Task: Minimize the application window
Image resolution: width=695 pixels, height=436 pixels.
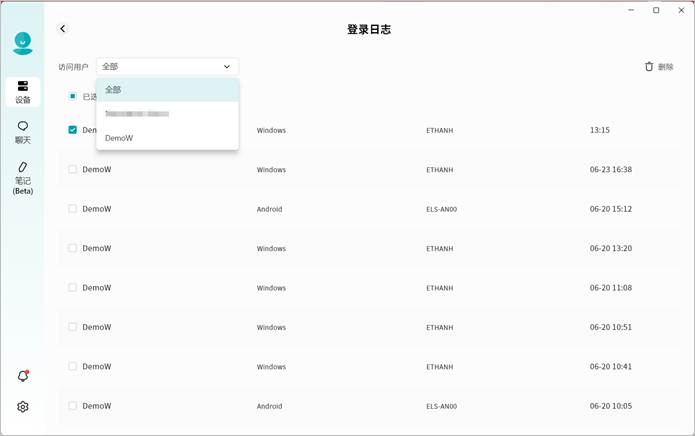Action: [632, 10]
